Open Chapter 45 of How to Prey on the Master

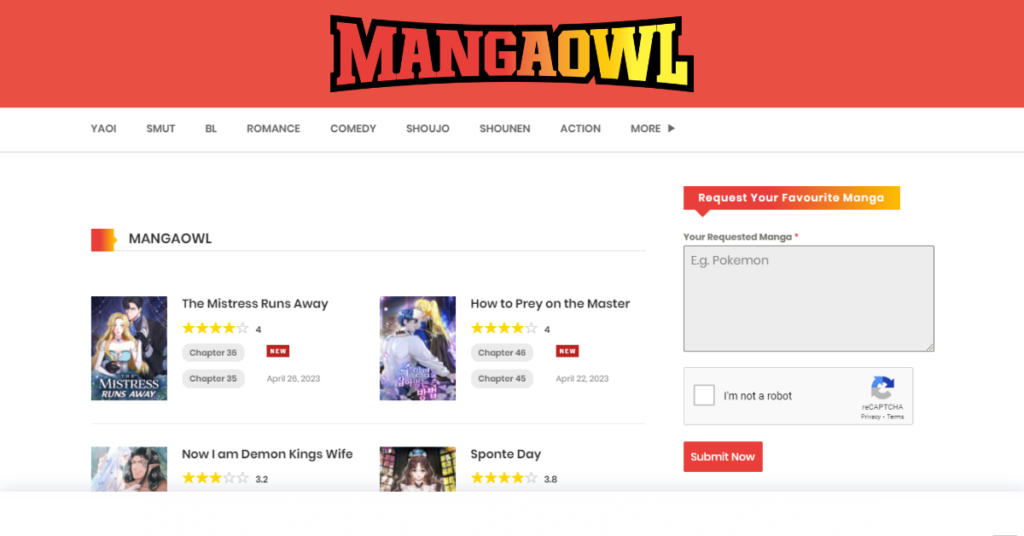tap(502, 379)
